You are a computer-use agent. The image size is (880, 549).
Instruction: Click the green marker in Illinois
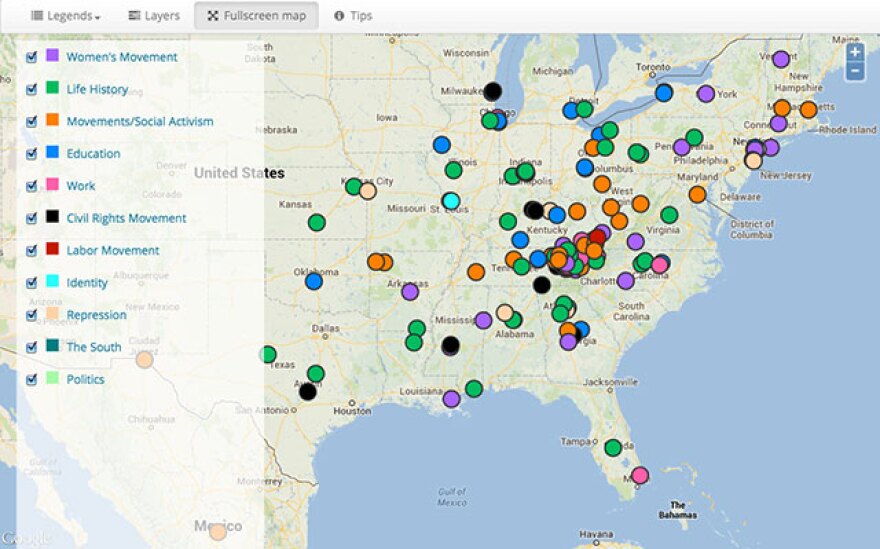pos(453,170)
